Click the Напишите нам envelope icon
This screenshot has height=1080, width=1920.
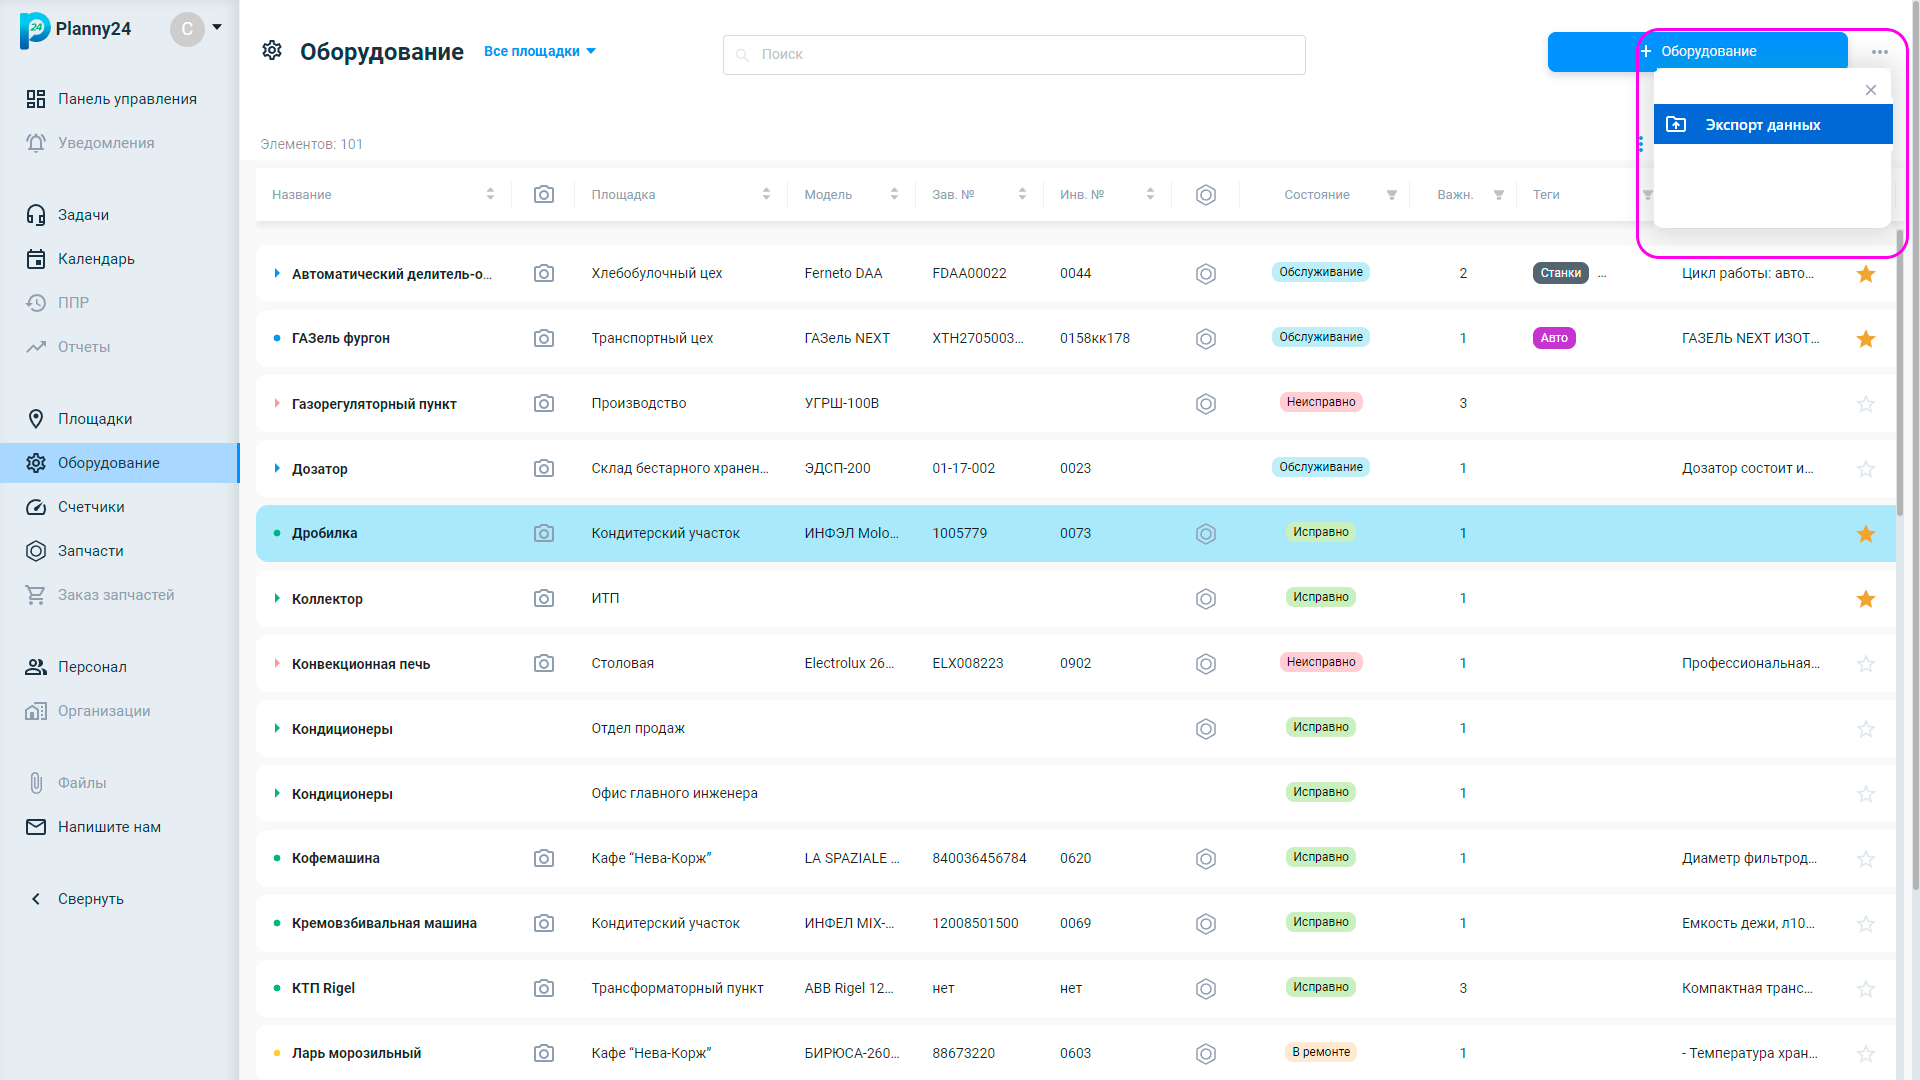[36, 827]
